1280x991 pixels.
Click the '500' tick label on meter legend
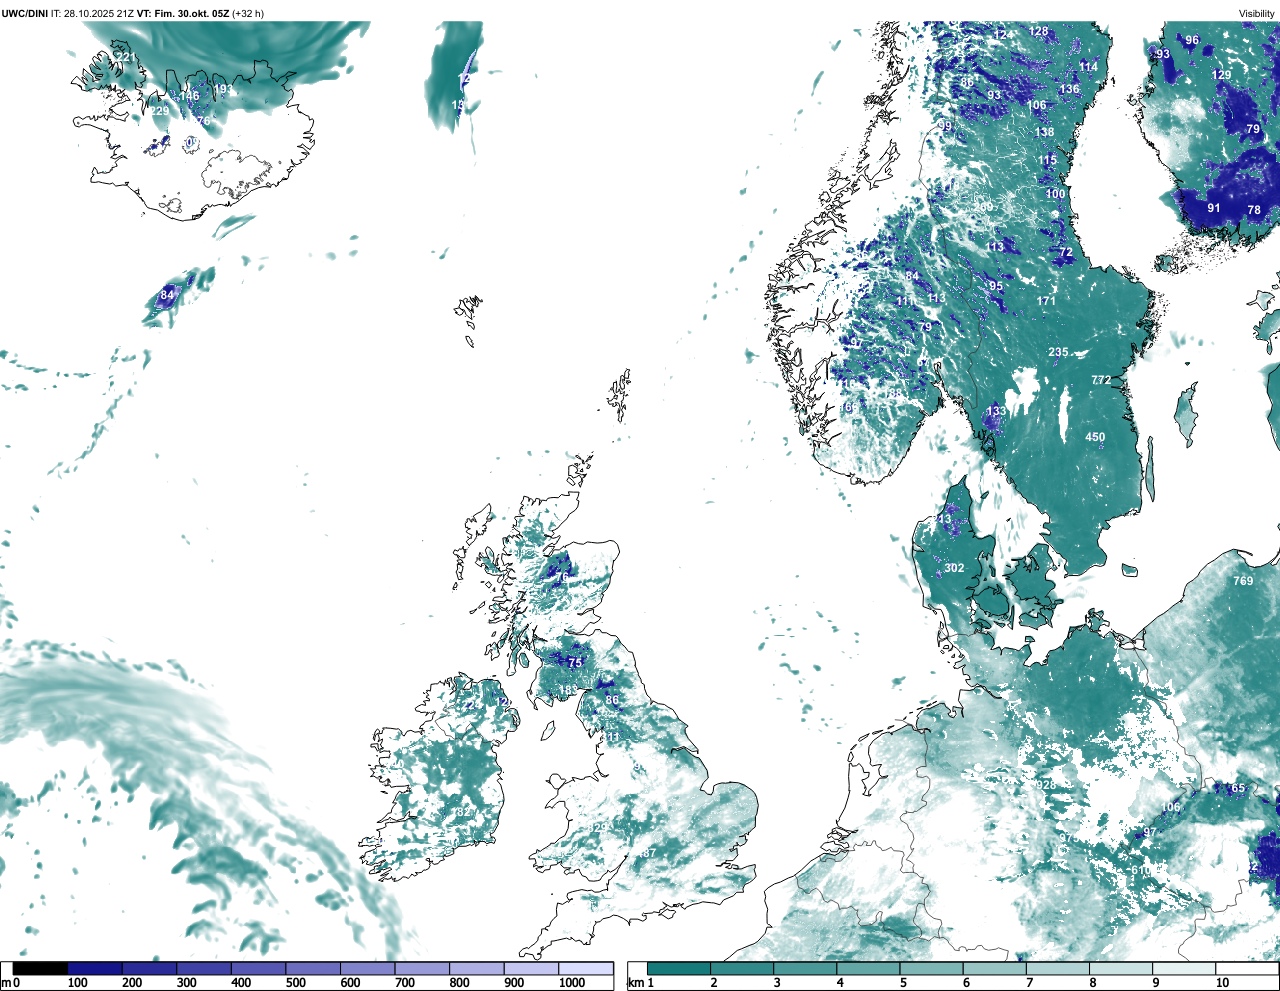coord(295,983)
